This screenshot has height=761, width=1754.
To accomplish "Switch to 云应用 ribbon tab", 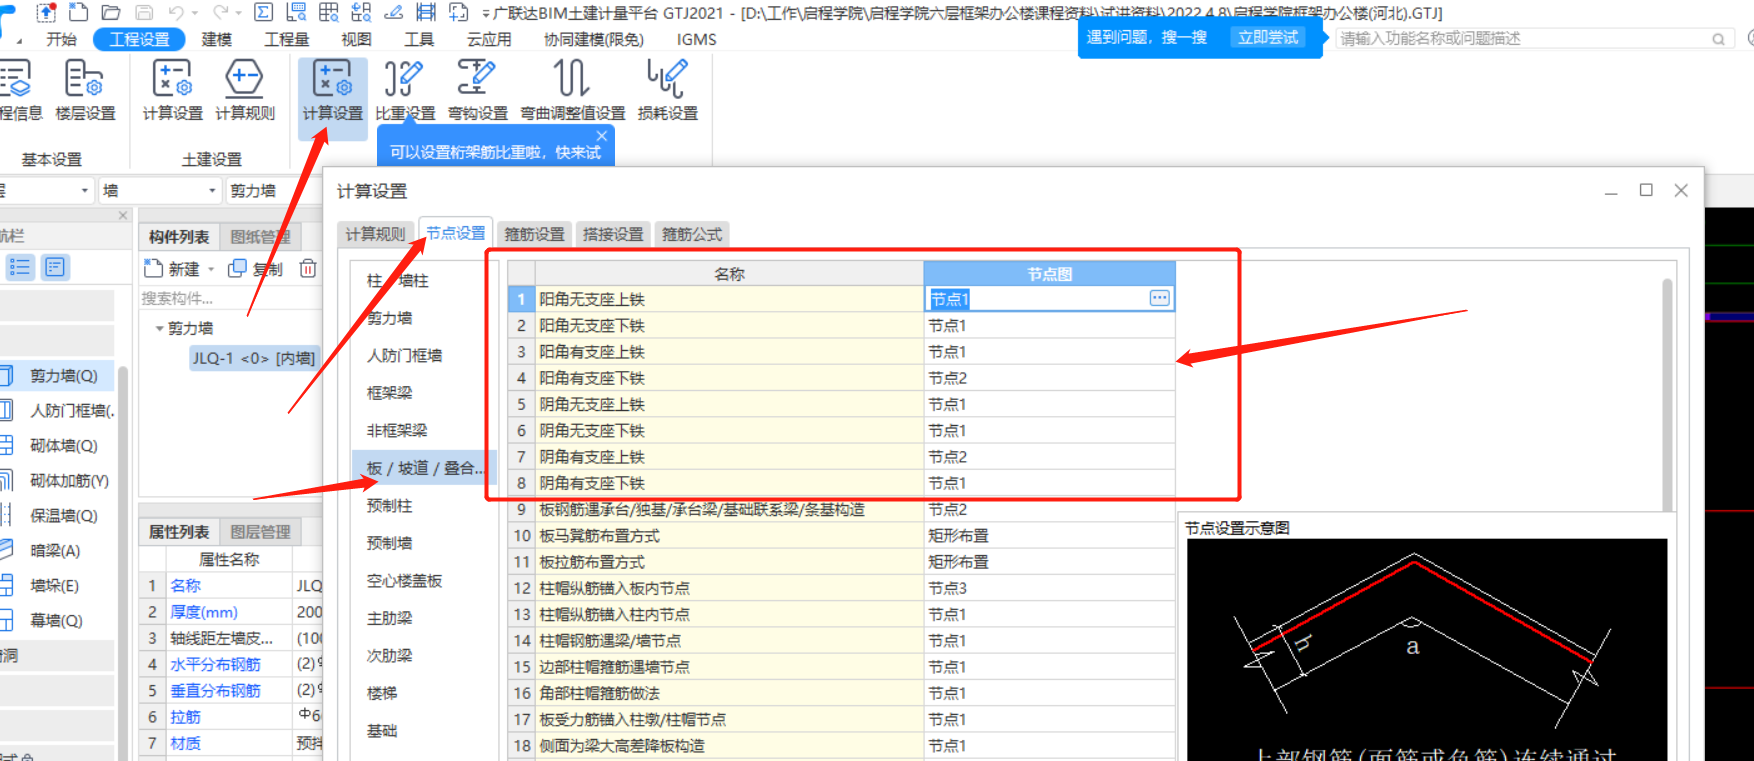I will click(x=489, y=39).
